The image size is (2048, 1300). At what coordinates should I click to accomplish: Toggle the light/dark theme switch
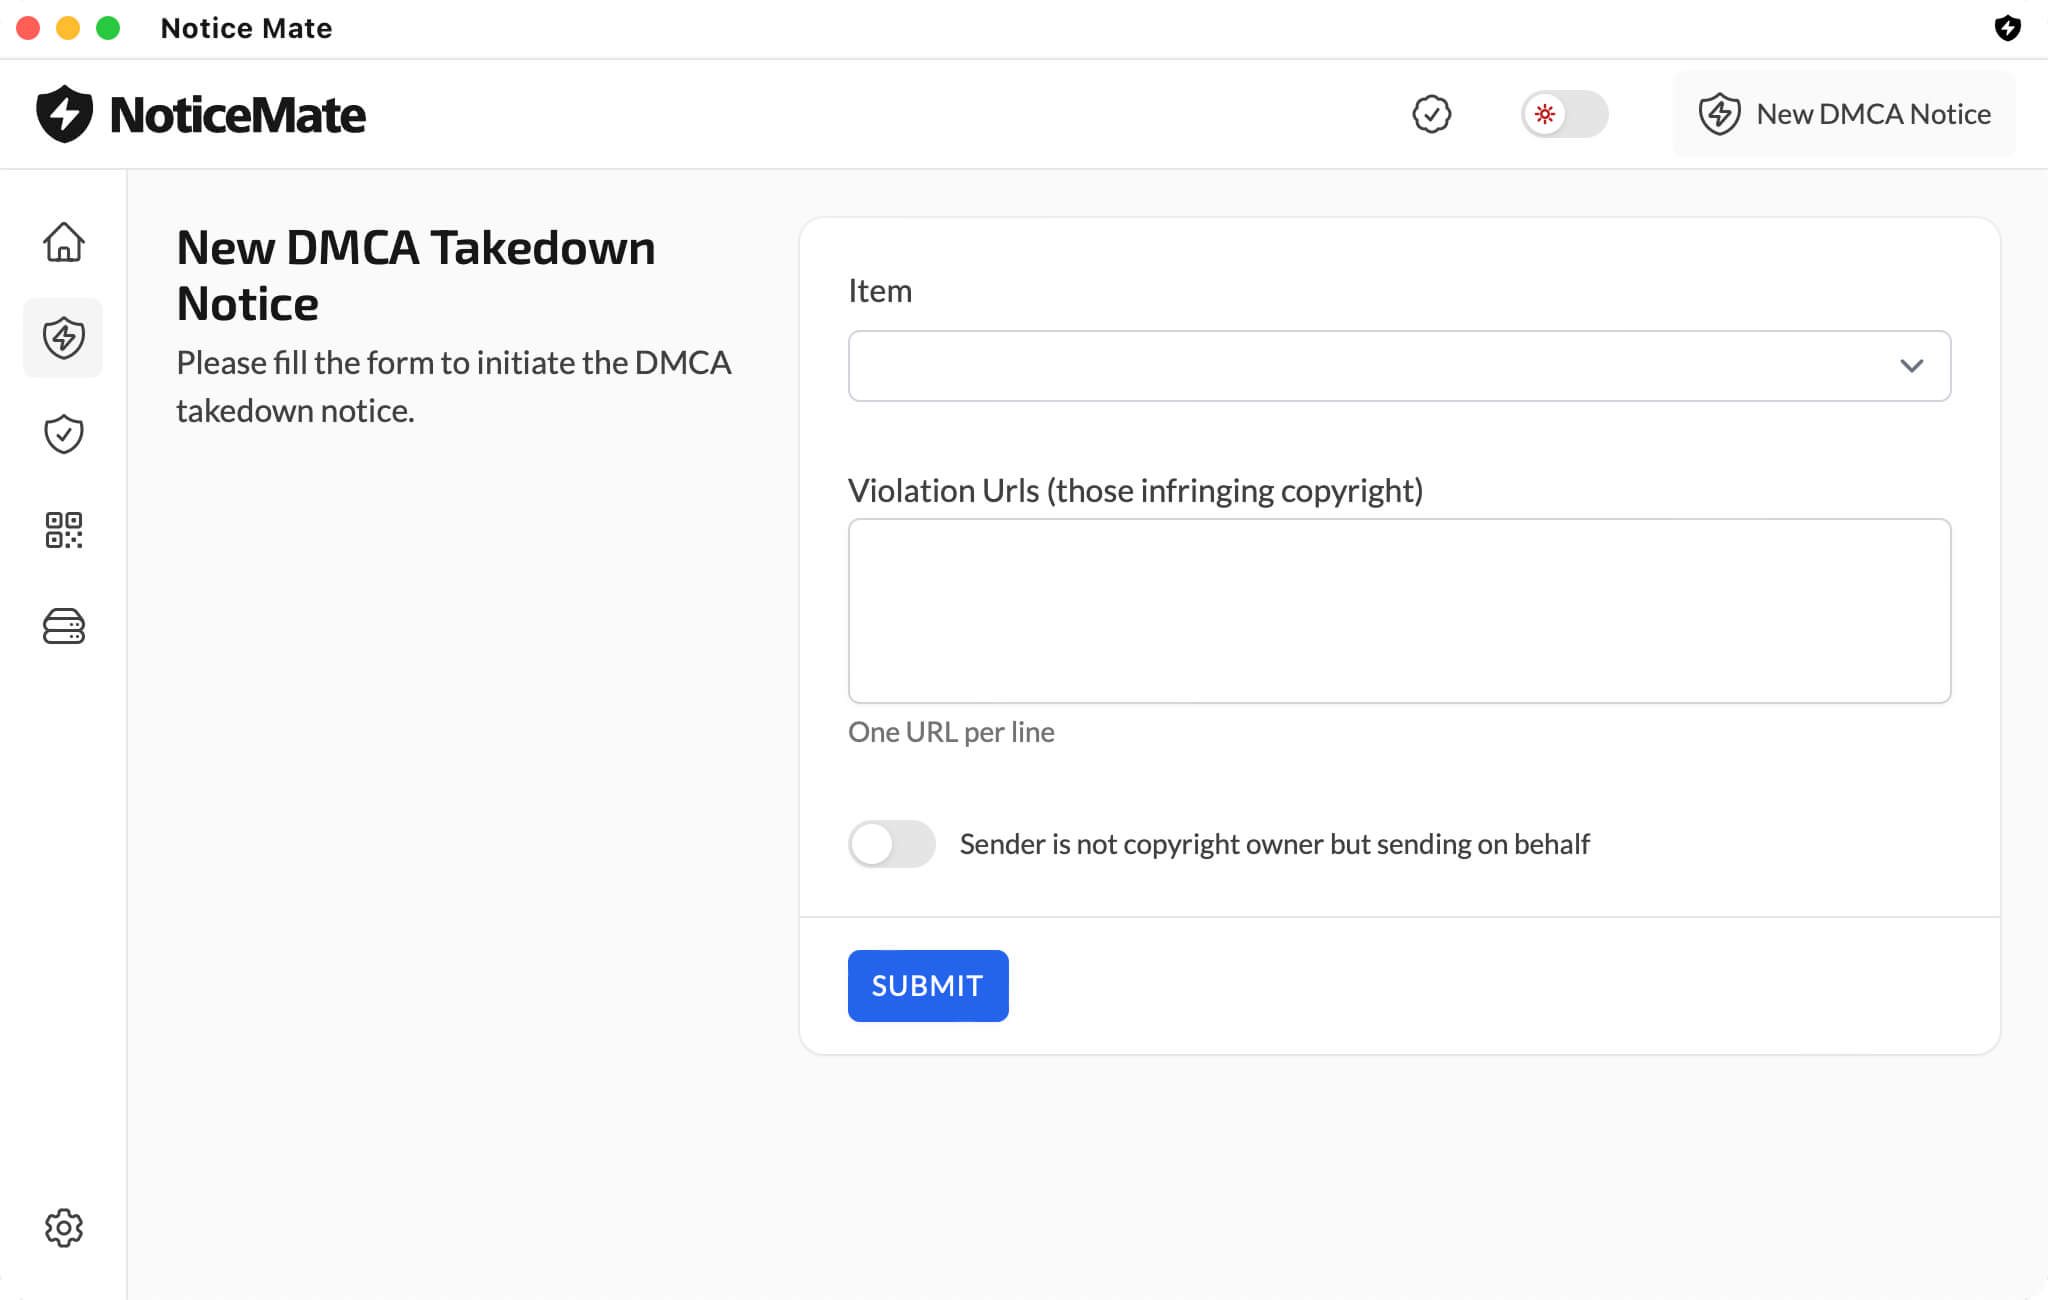click(1564, 114)
